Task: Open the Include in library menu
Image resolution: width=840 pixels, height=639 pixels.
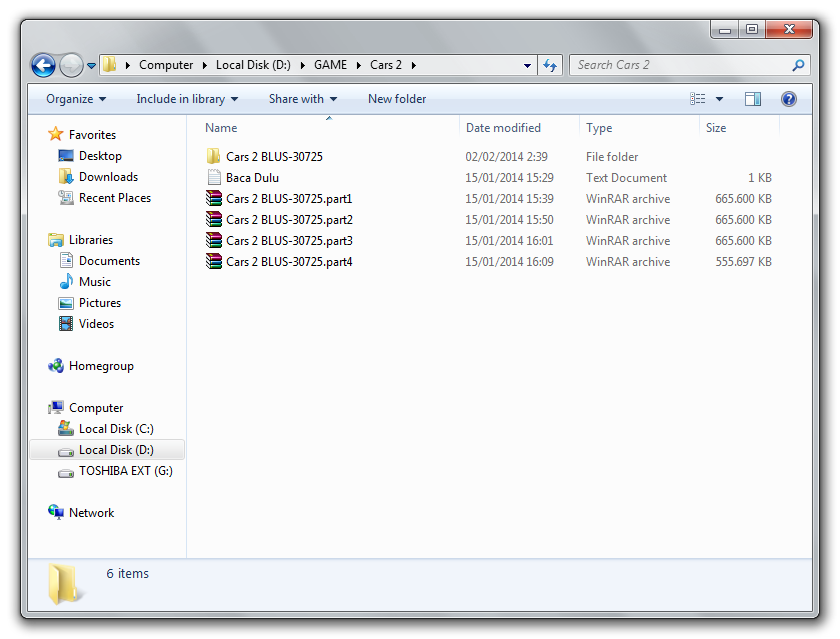Action: click(187, 99)
